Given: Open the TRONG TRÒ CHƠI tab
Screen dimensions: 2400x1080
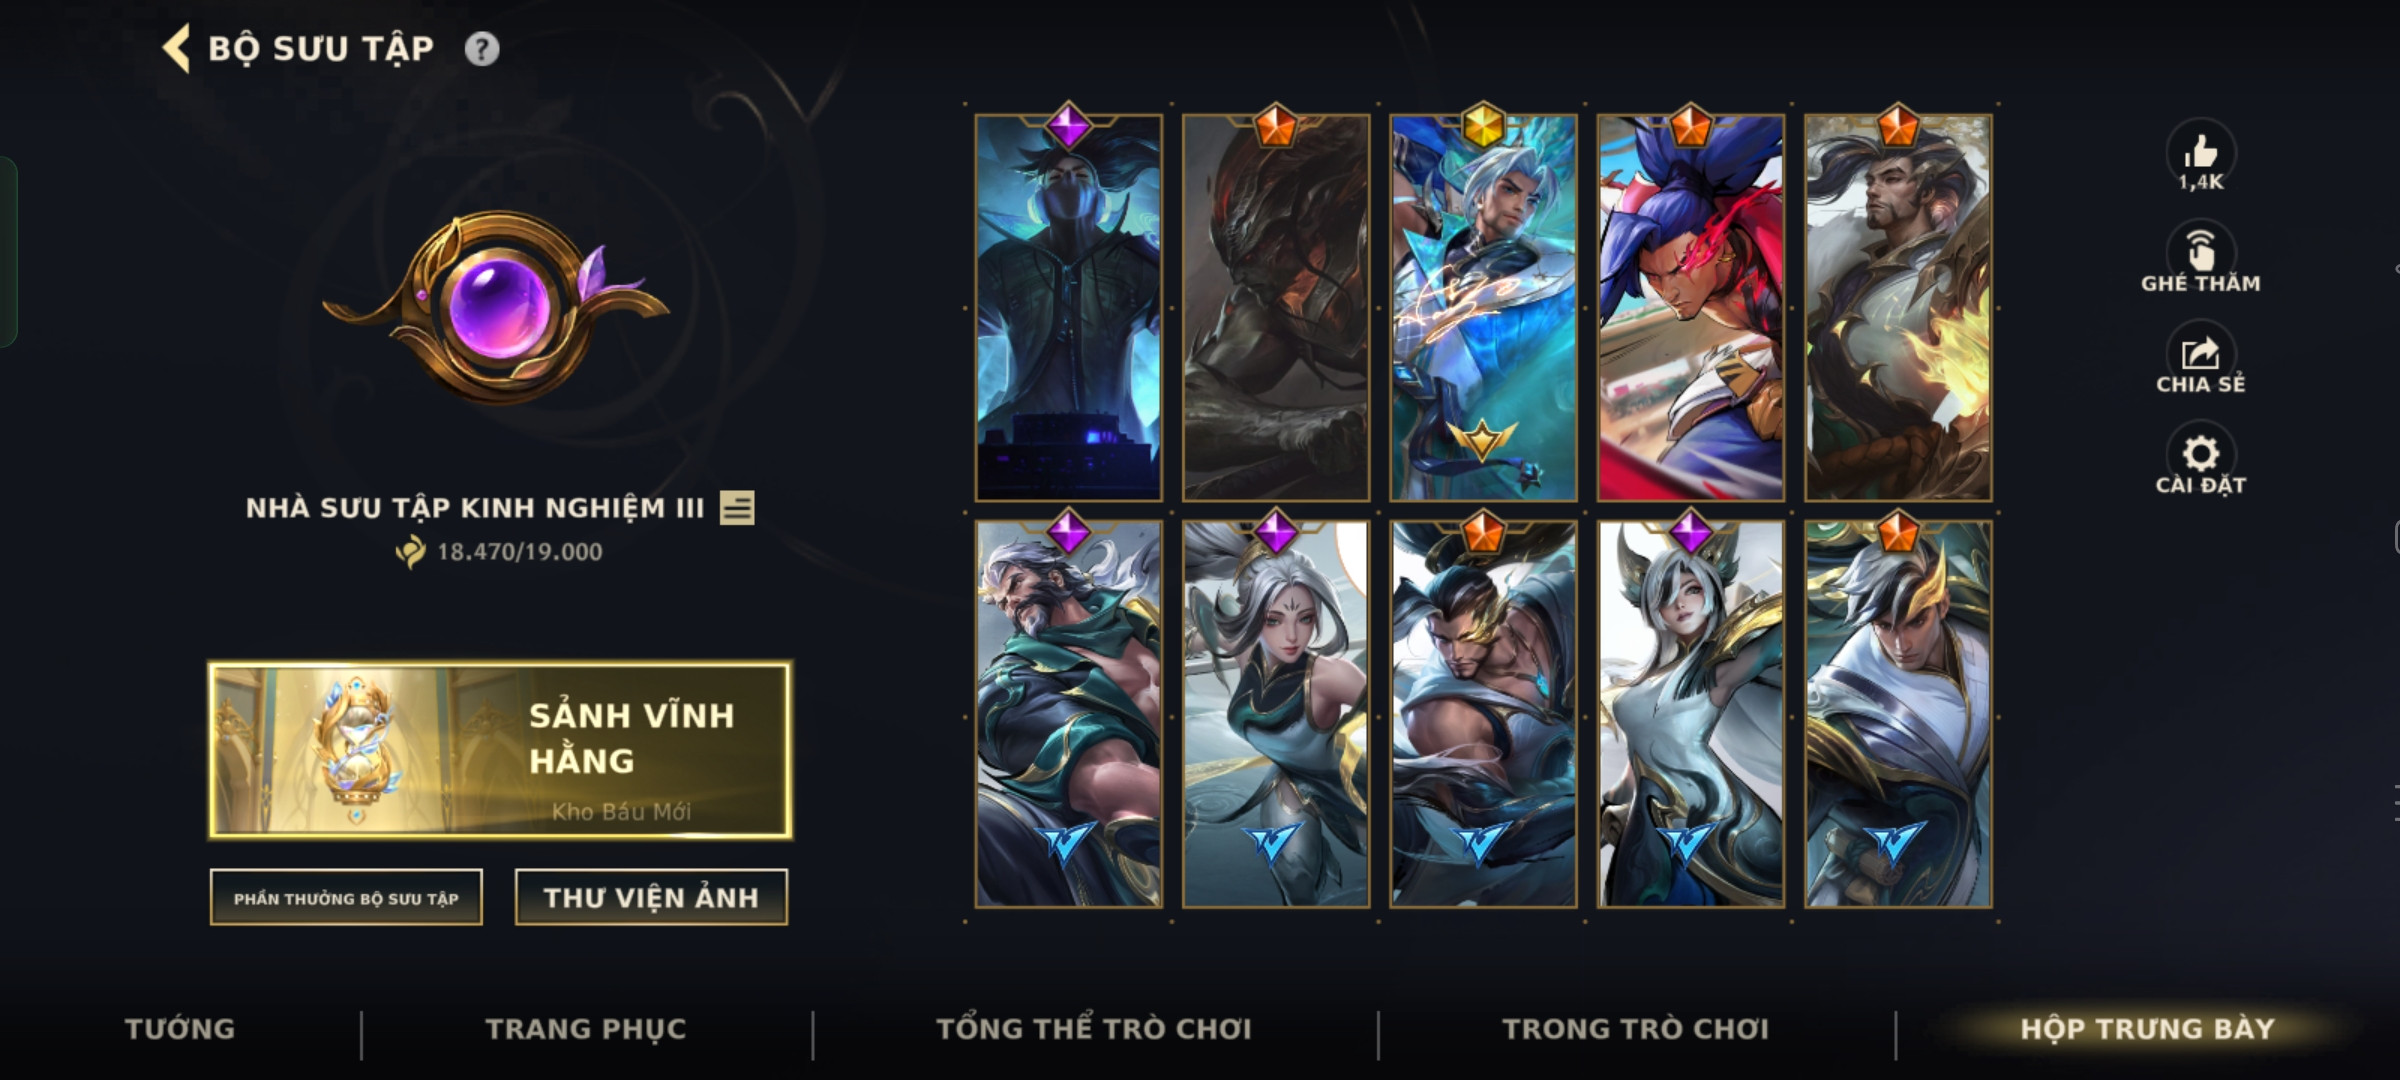Looking at the screenshot, I should [x=1636, y=1029].
